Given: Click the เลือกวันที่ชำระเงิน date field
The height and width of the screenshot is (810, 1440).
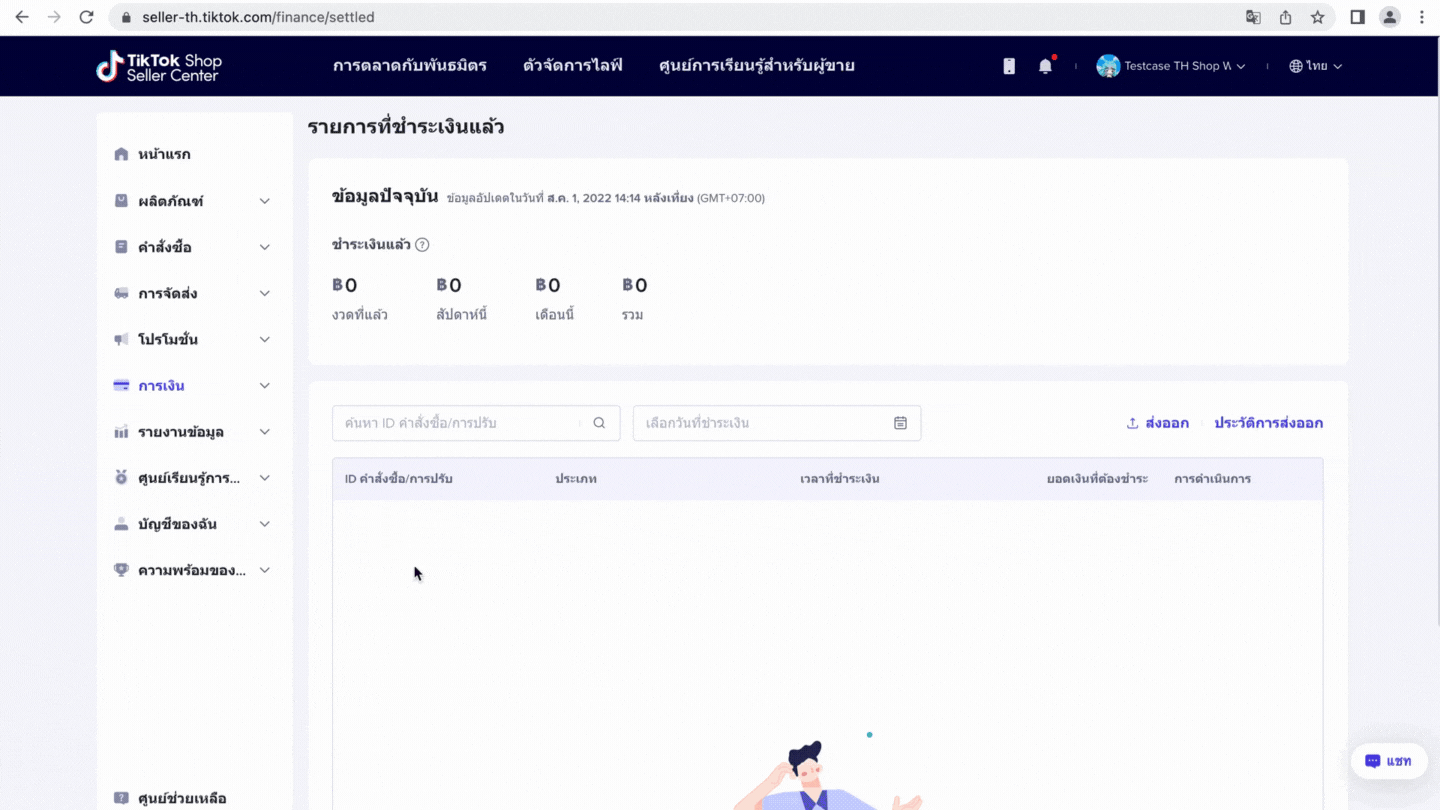Looking at the screenshot, I should click(777, 423).
